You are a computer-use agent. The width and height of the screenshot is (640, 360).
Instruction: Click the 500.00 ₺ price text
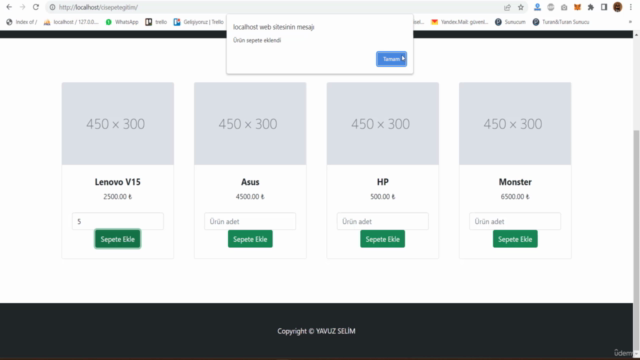[383, 197]
